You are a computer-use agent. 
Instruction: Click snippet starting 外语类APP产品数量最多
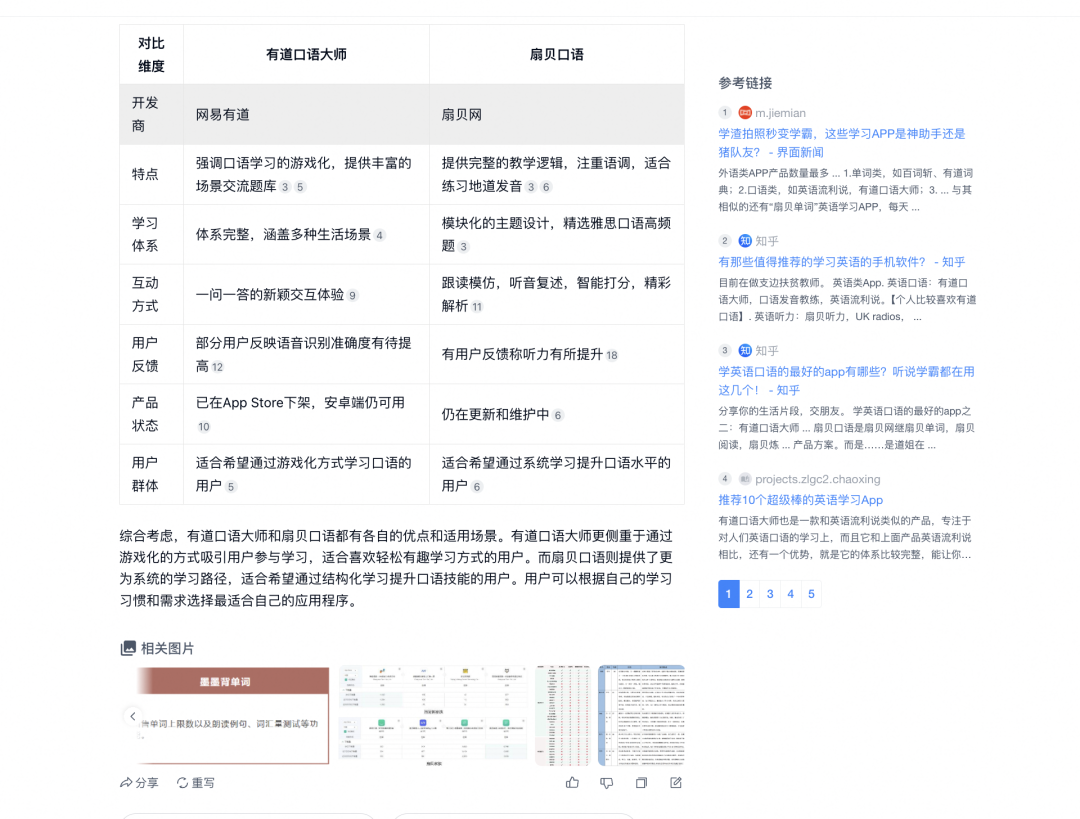[846, 190]
